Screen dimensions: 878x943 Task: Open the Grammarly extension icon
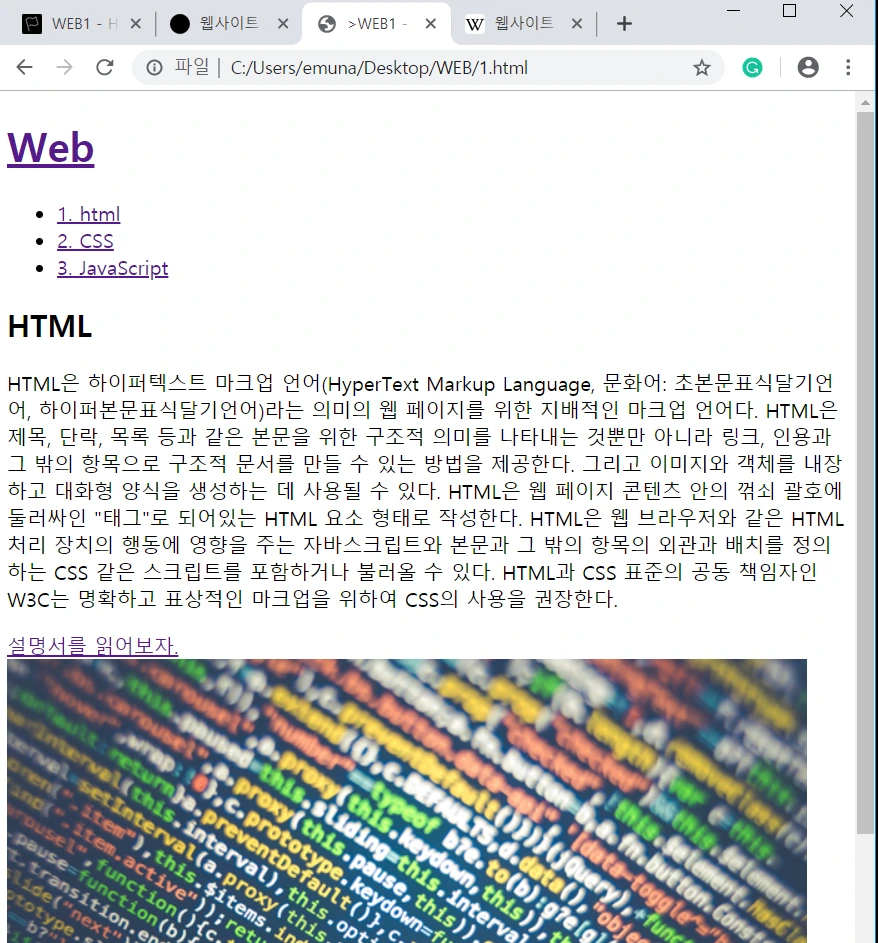[752, 67]
